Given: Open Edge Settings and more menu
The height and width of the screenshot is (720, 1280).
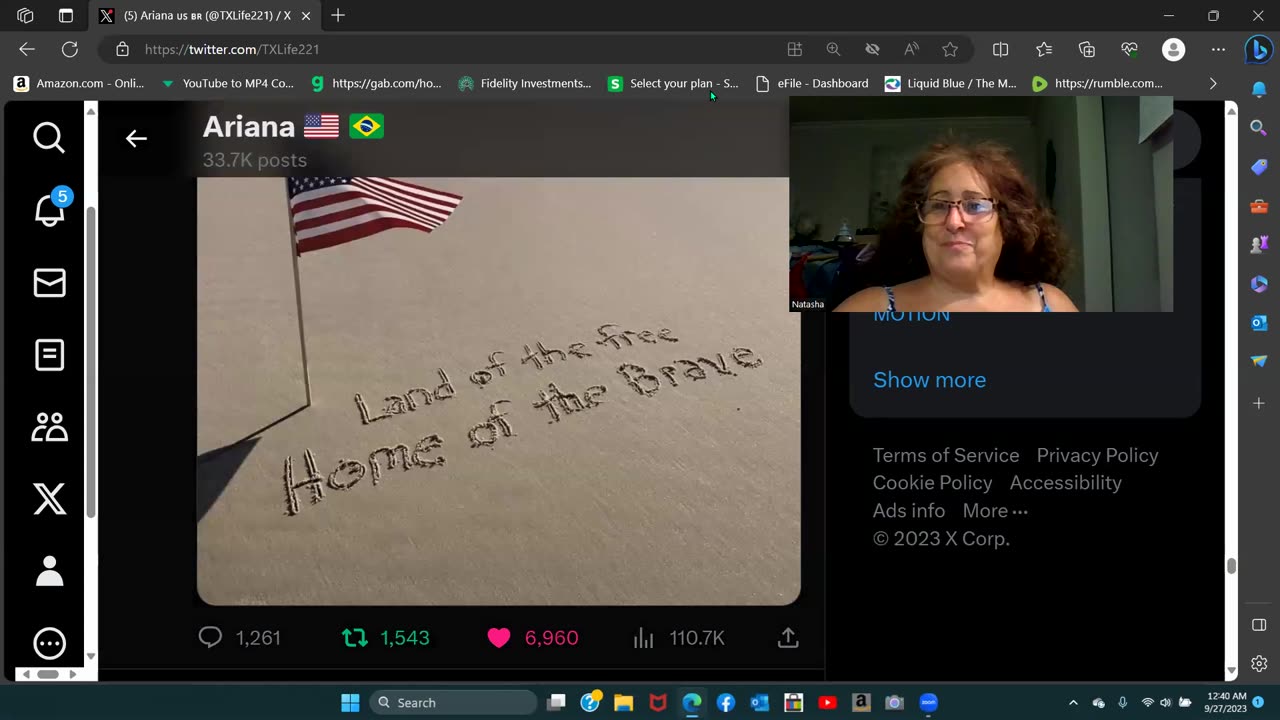Looking at the screenshot, I should 1218,49.
